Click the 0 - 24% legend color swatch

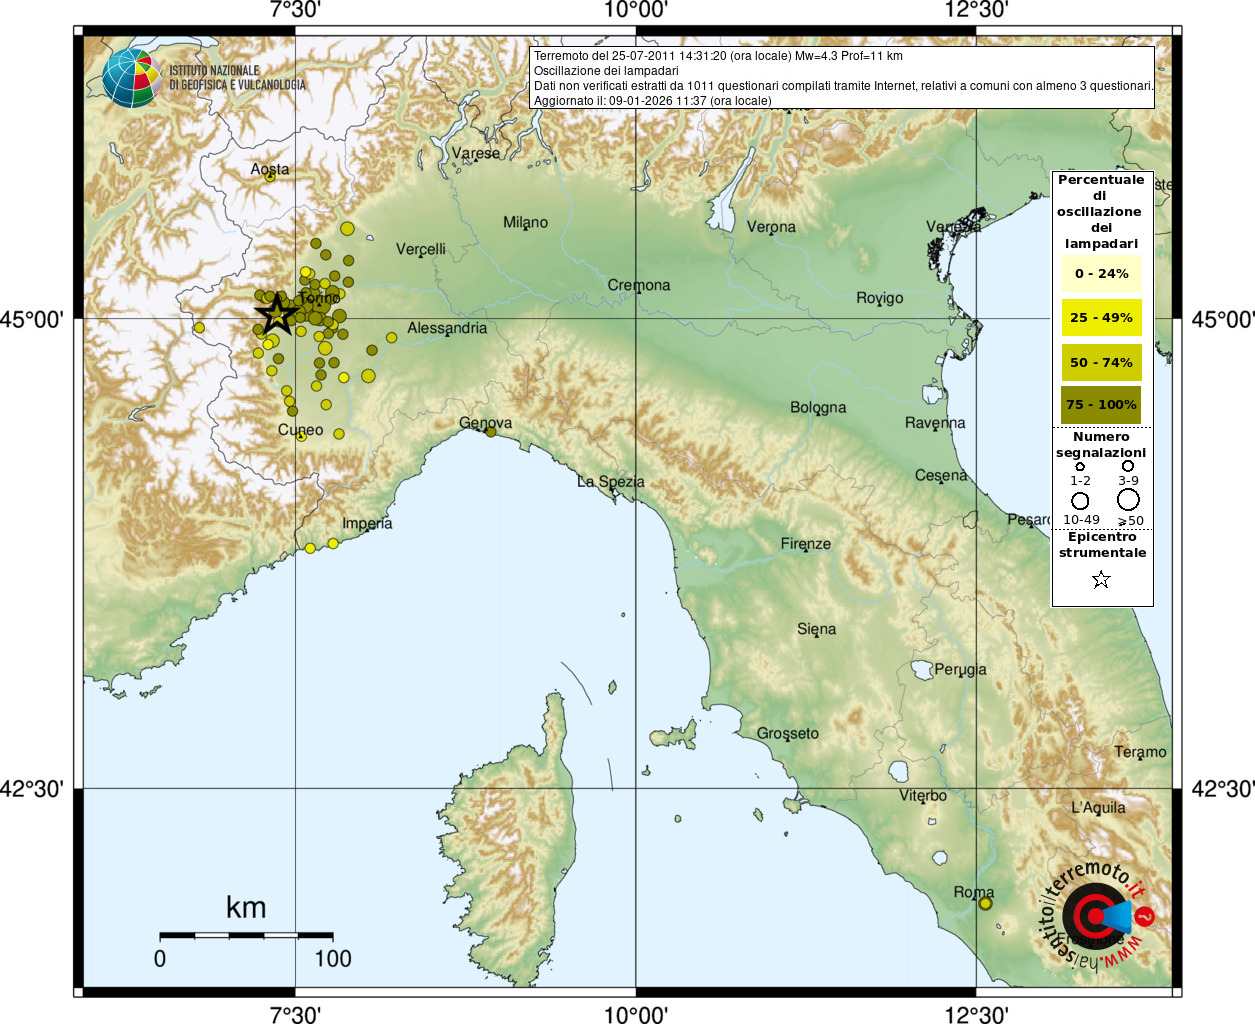(1101, 274)
